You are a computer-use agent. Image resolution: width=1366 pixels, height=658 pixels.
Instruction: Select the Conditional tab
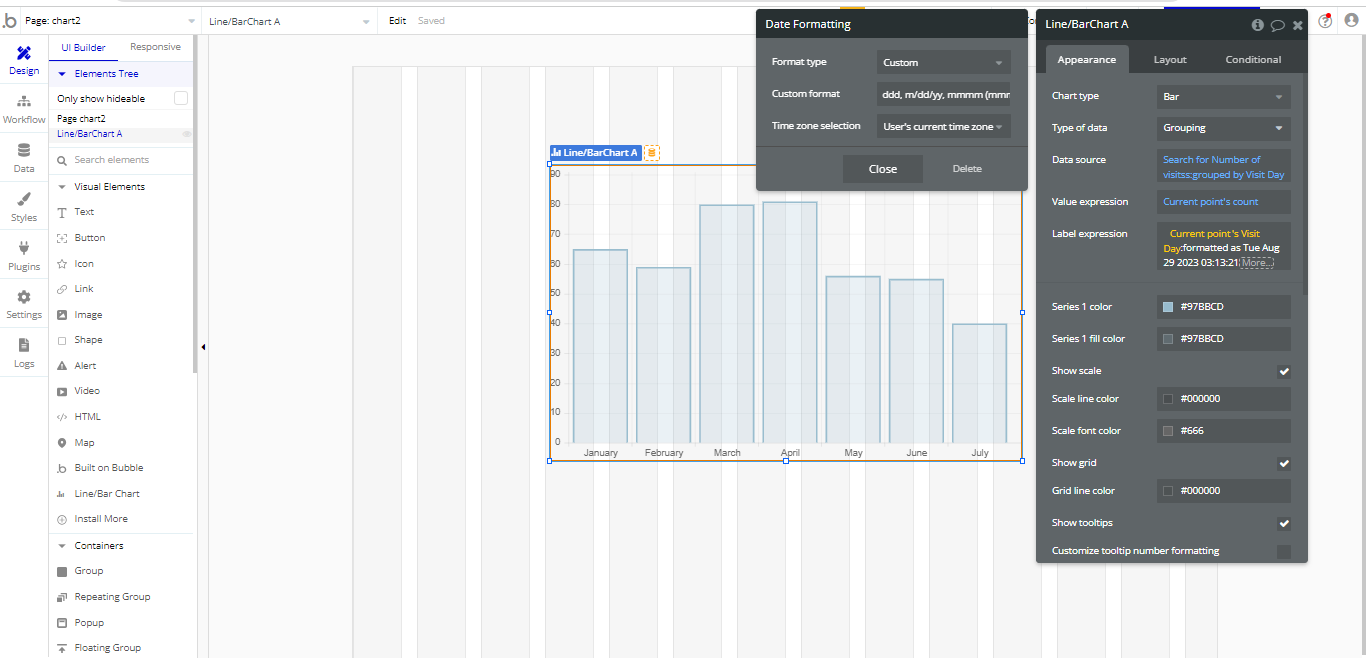point(1253,59)
